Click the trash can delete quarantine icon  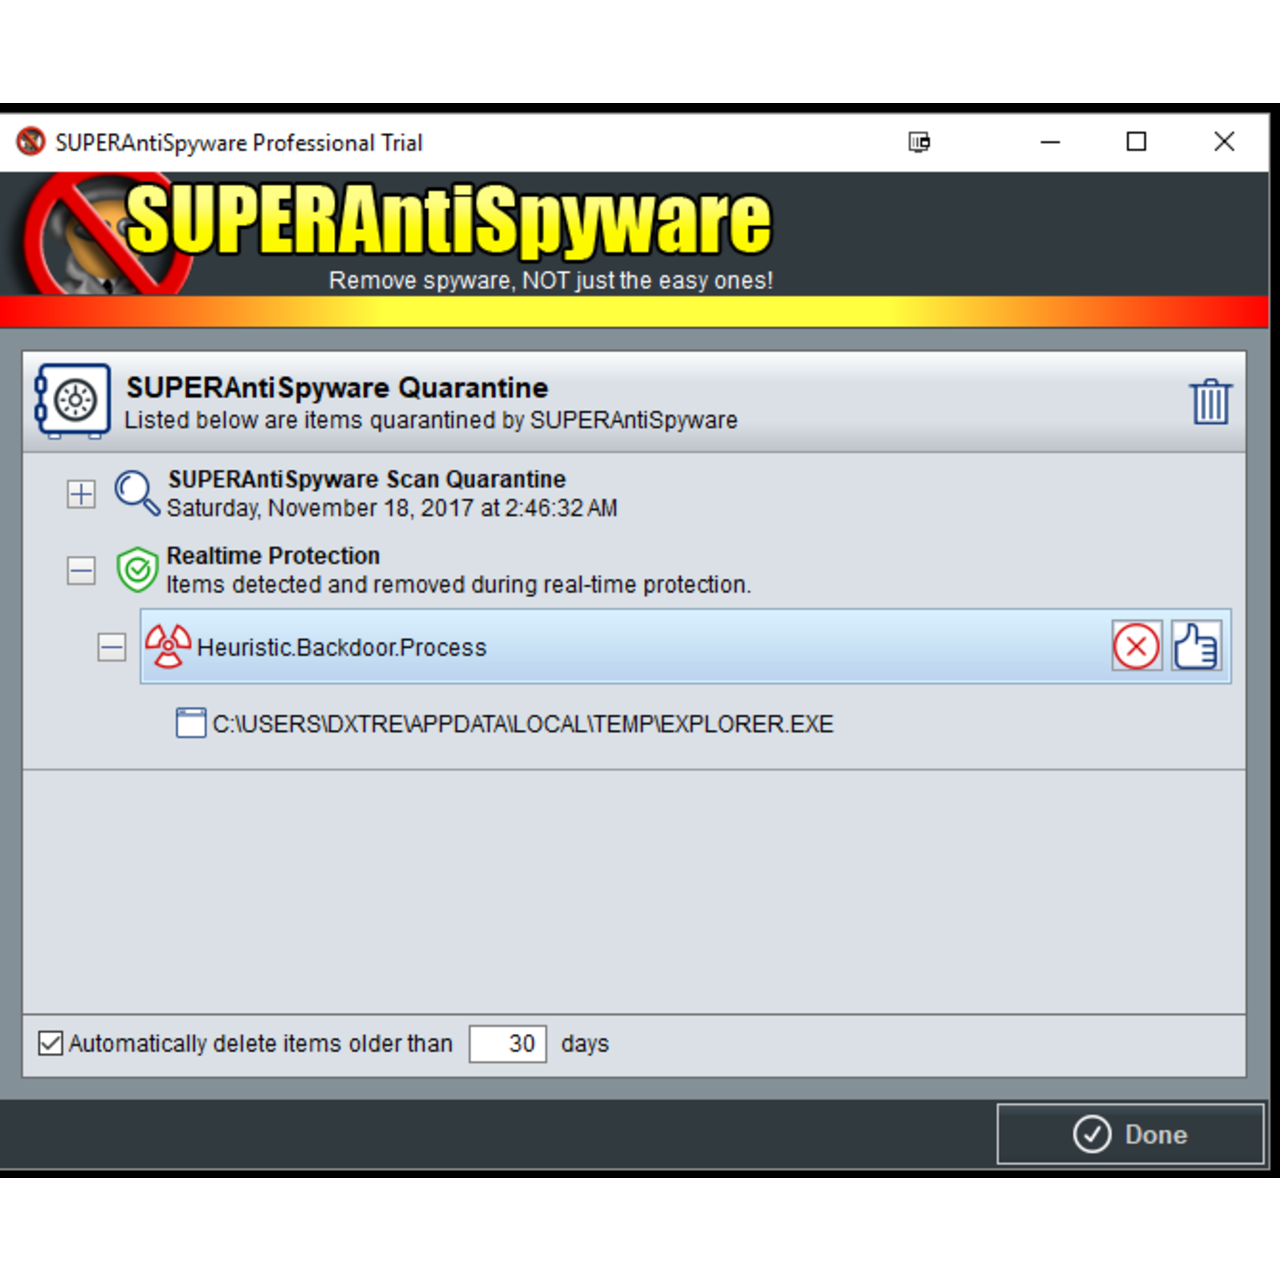pos(1210,402)
